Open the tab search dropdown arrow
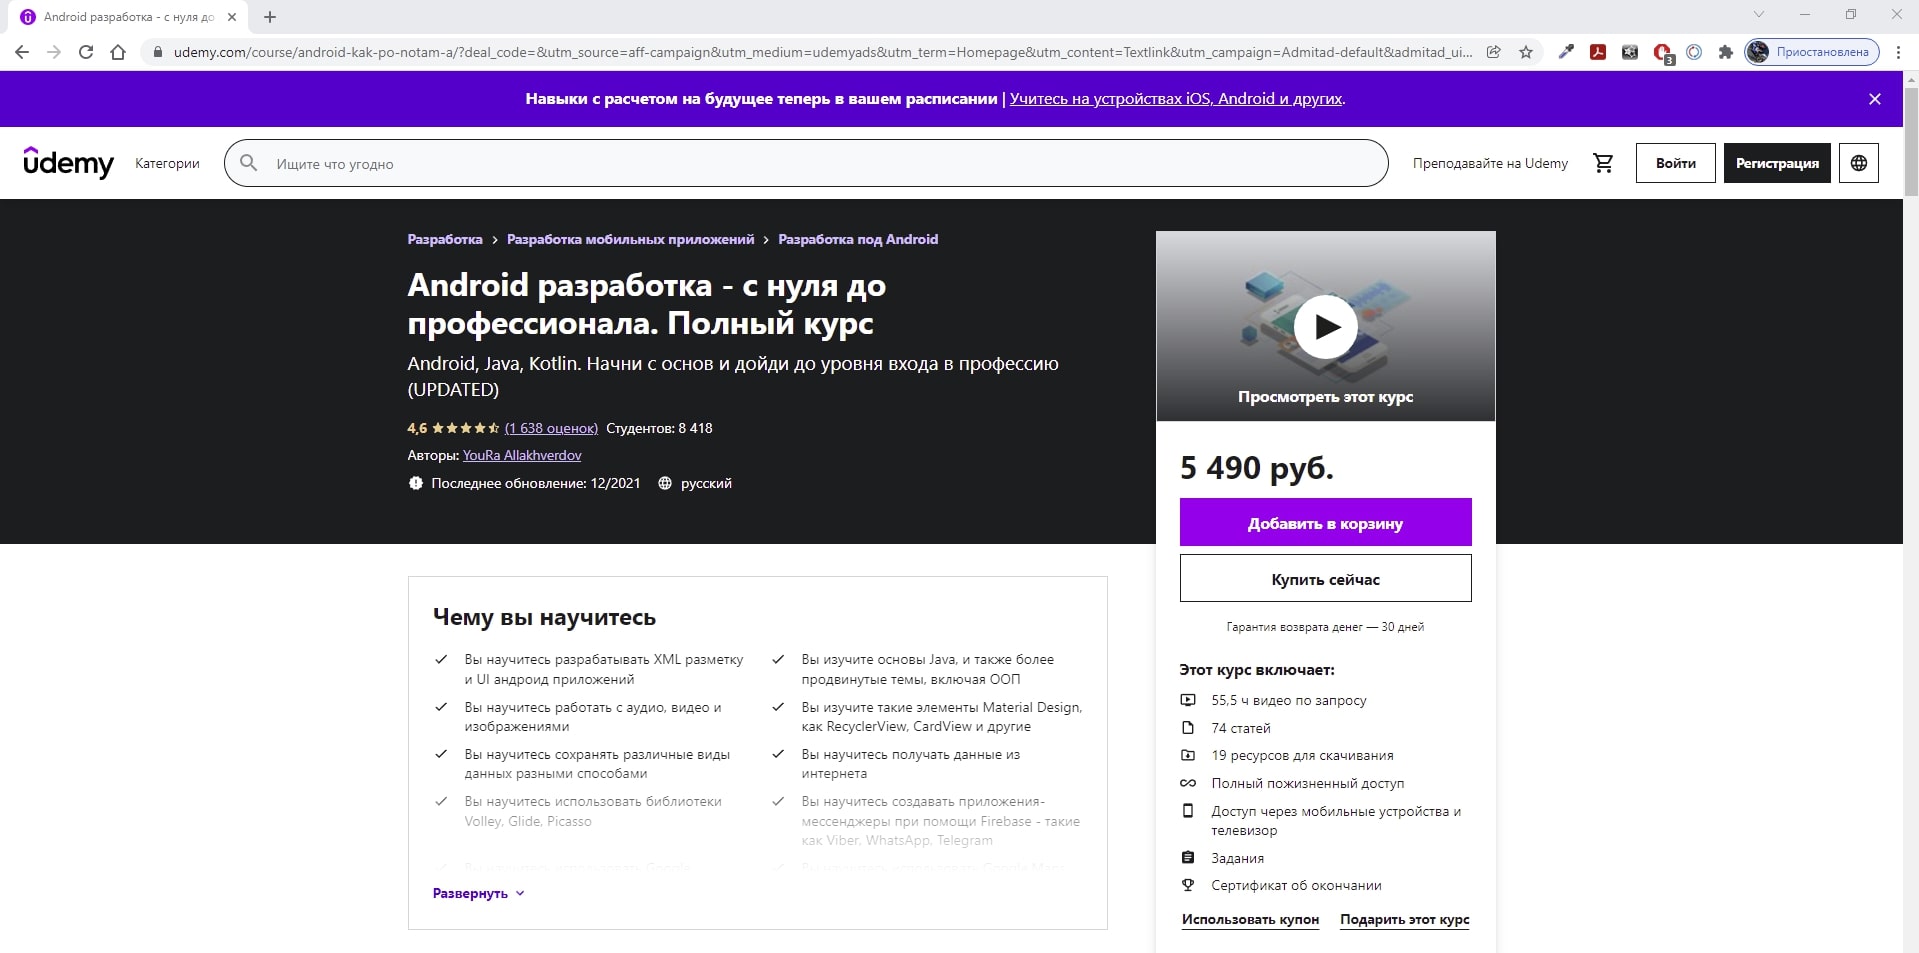The height and width of the screenshot is (953, 1919). pyautogui.click(x=1759, y=14)
